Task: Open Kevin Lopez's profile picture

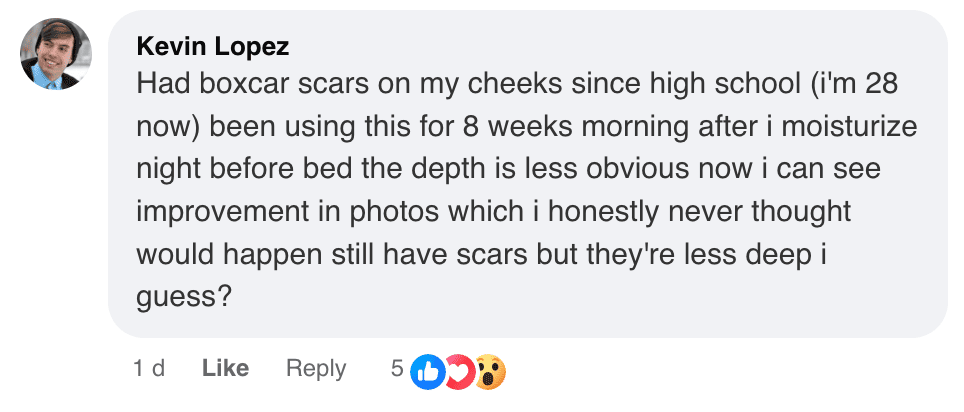Action: click(56, 54)
